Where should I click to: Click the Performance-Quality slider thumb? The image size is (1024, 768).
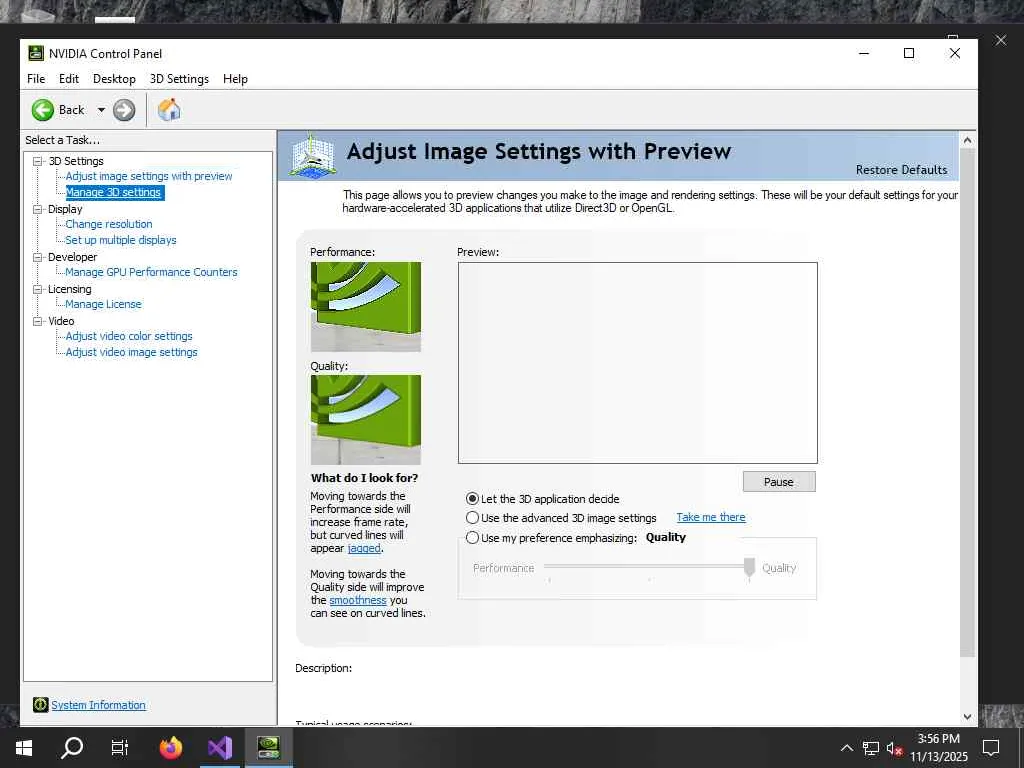coord(750,567)
